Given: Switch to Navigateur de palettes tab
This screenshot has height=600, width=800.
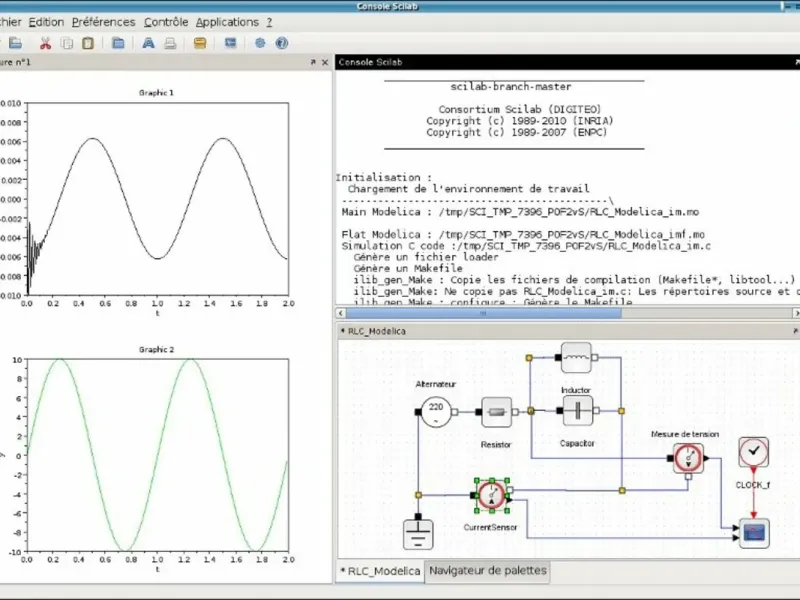Looking at the screenshot, I should 487,570.
